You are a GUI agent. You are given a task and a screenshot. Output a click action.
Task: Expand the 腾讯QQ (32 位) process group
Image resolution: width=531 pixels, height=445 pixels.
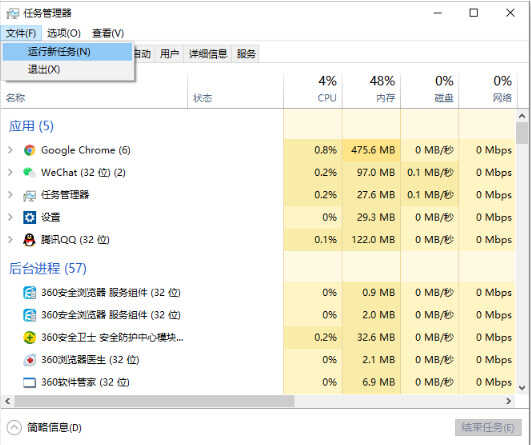(10, 240)
